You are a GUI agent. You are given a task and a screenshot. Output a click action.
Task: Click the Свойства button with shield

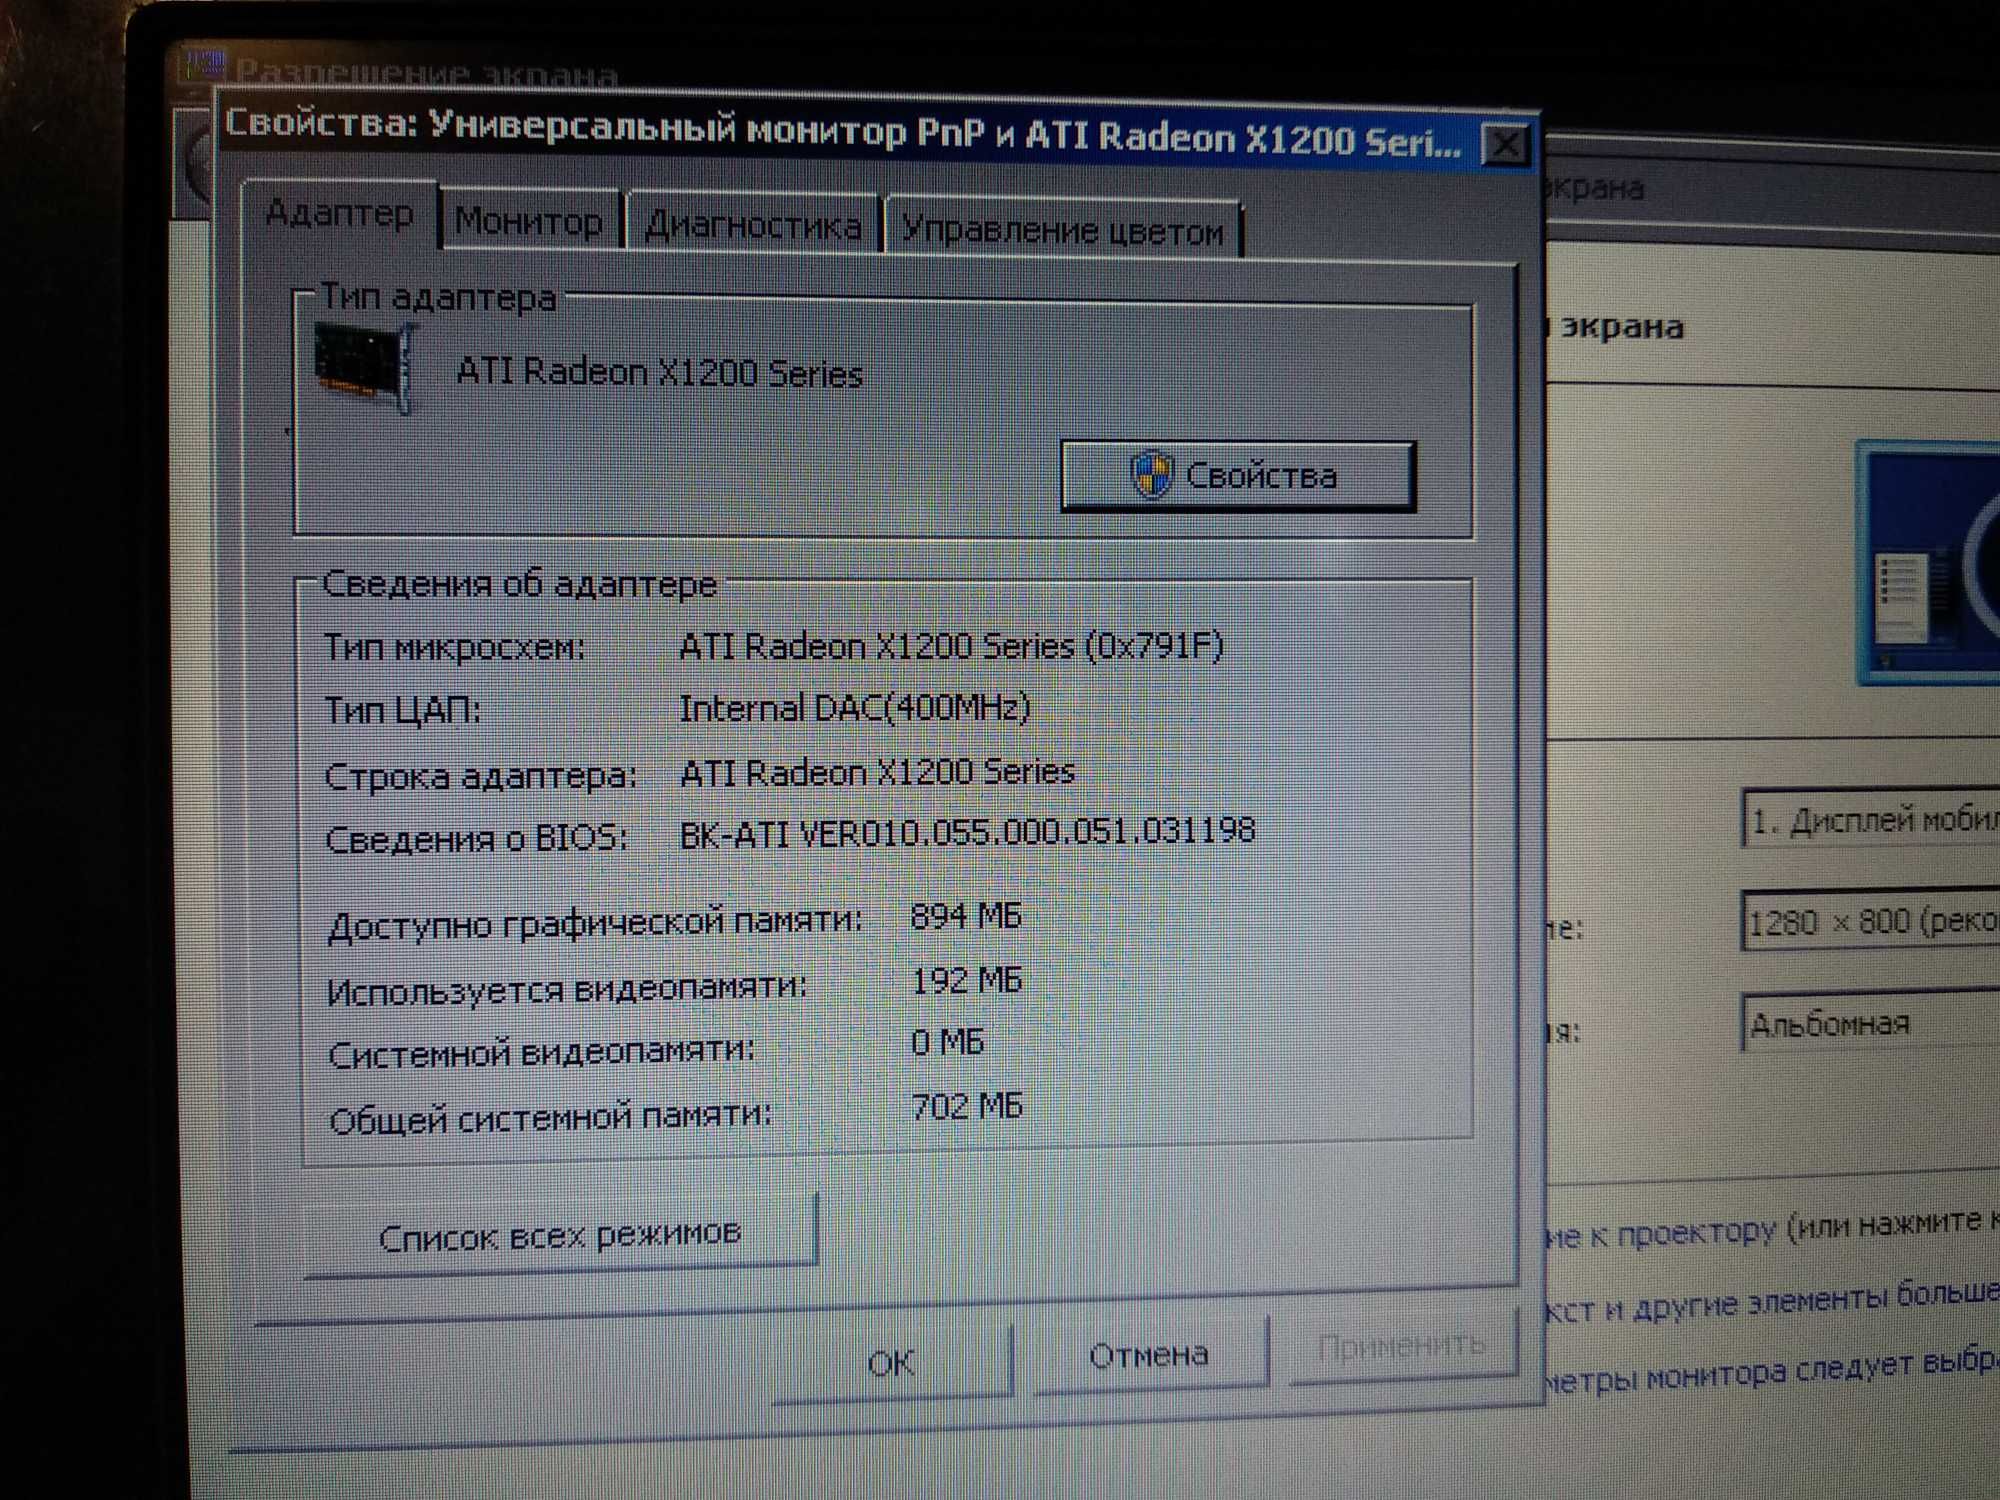click(x=1238, y=476)
